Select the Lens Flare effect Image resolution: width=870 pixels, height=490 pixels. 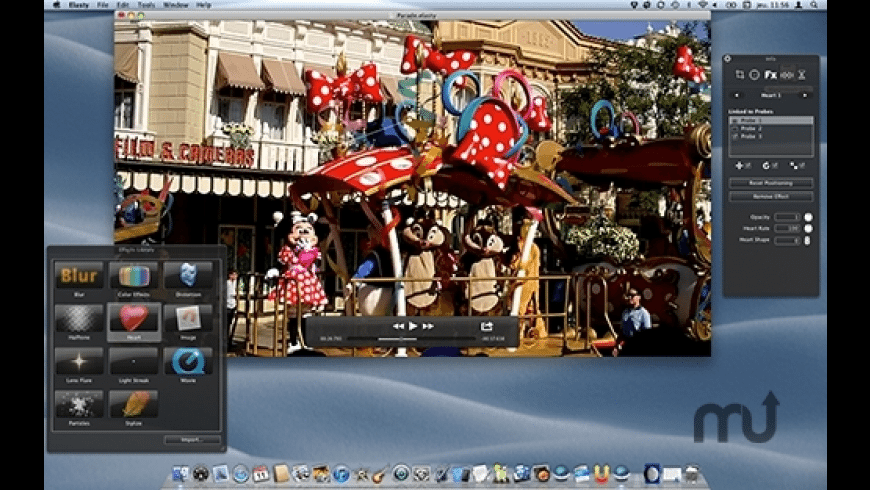[79, 361]
